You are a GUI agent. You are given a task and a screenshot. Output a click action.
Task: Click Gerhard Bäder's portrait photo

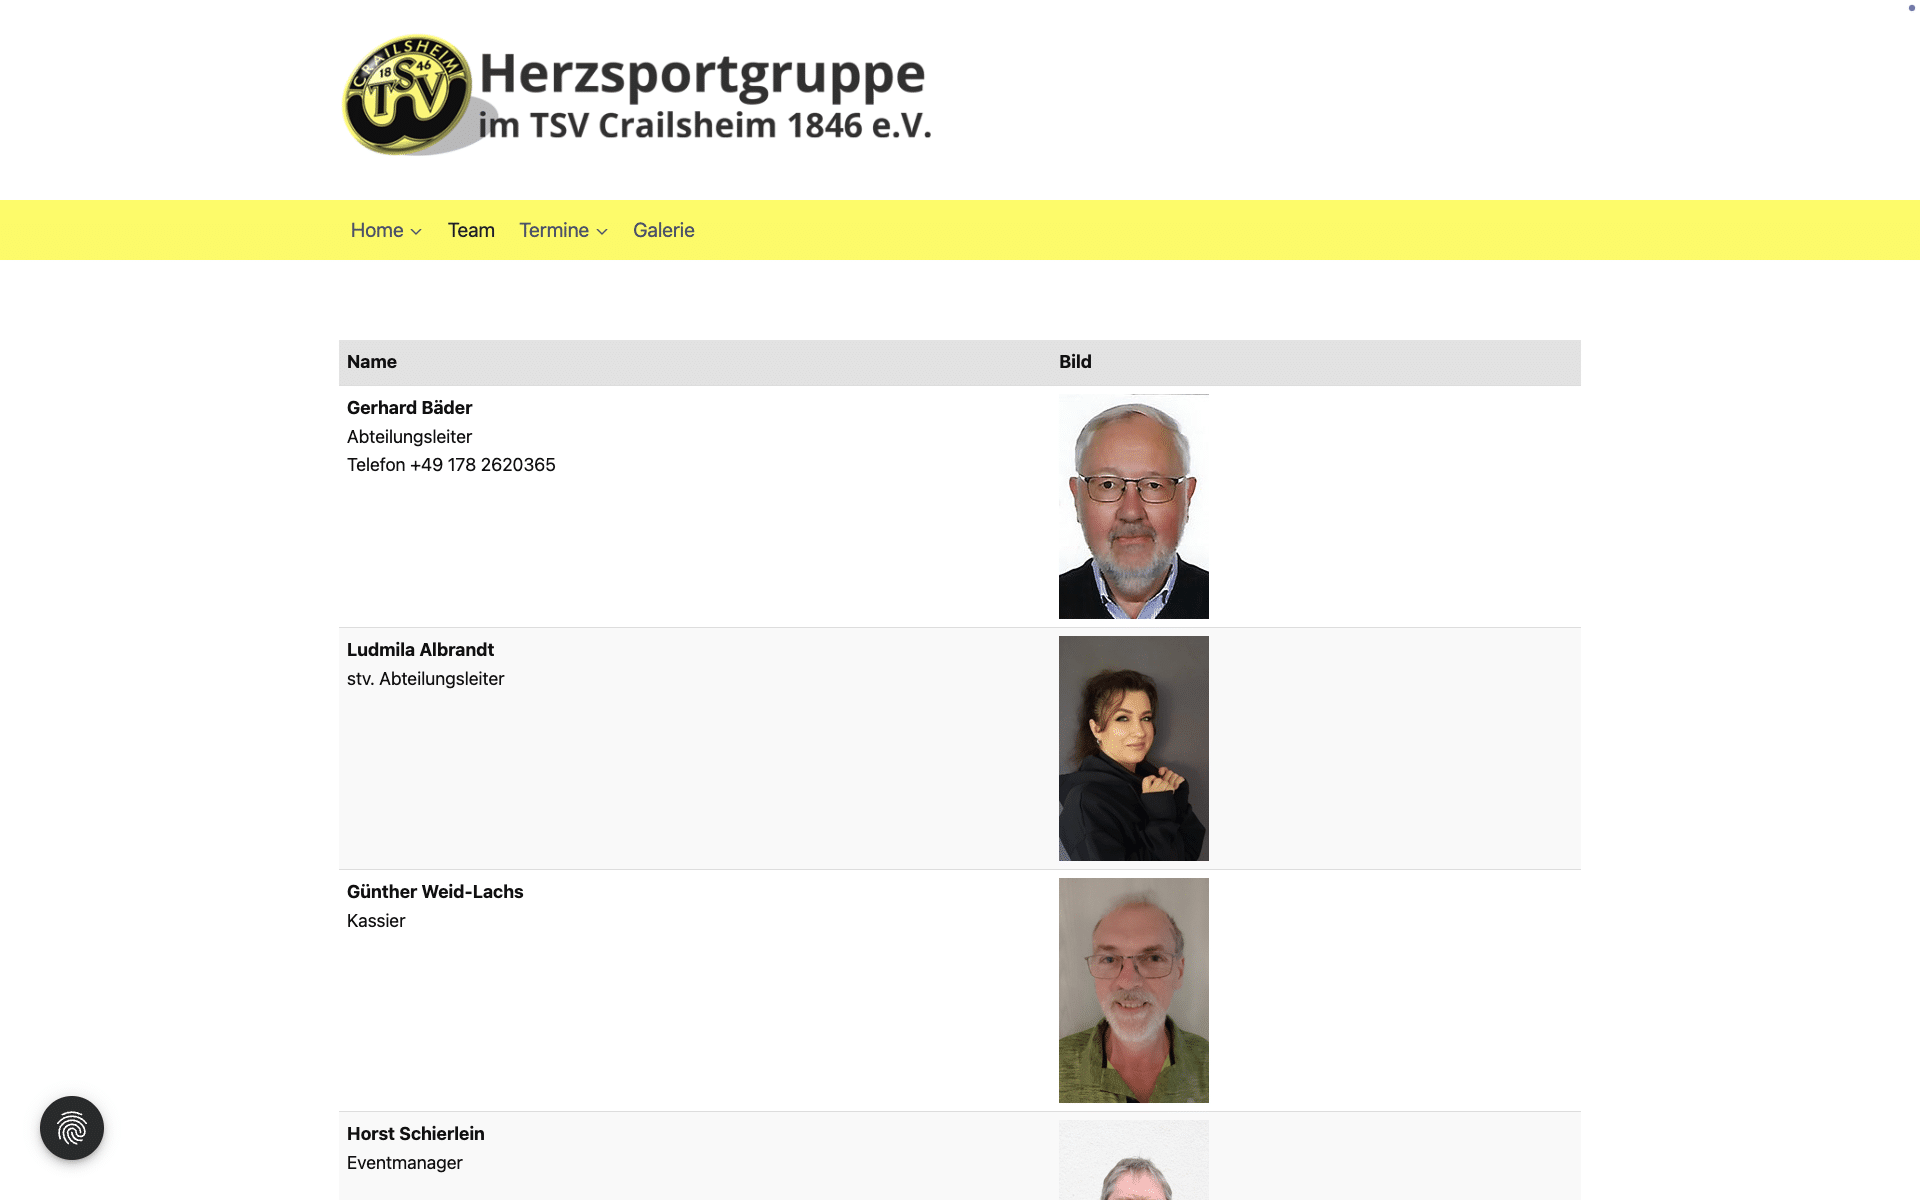(x=1134, y=506)
